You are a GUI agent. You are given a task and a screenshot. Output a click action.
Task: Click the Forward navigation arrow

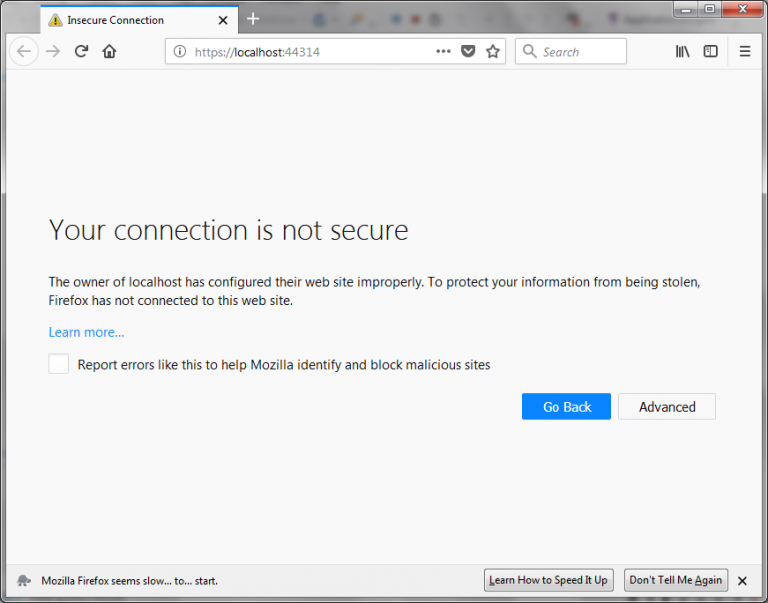[53, 52]
